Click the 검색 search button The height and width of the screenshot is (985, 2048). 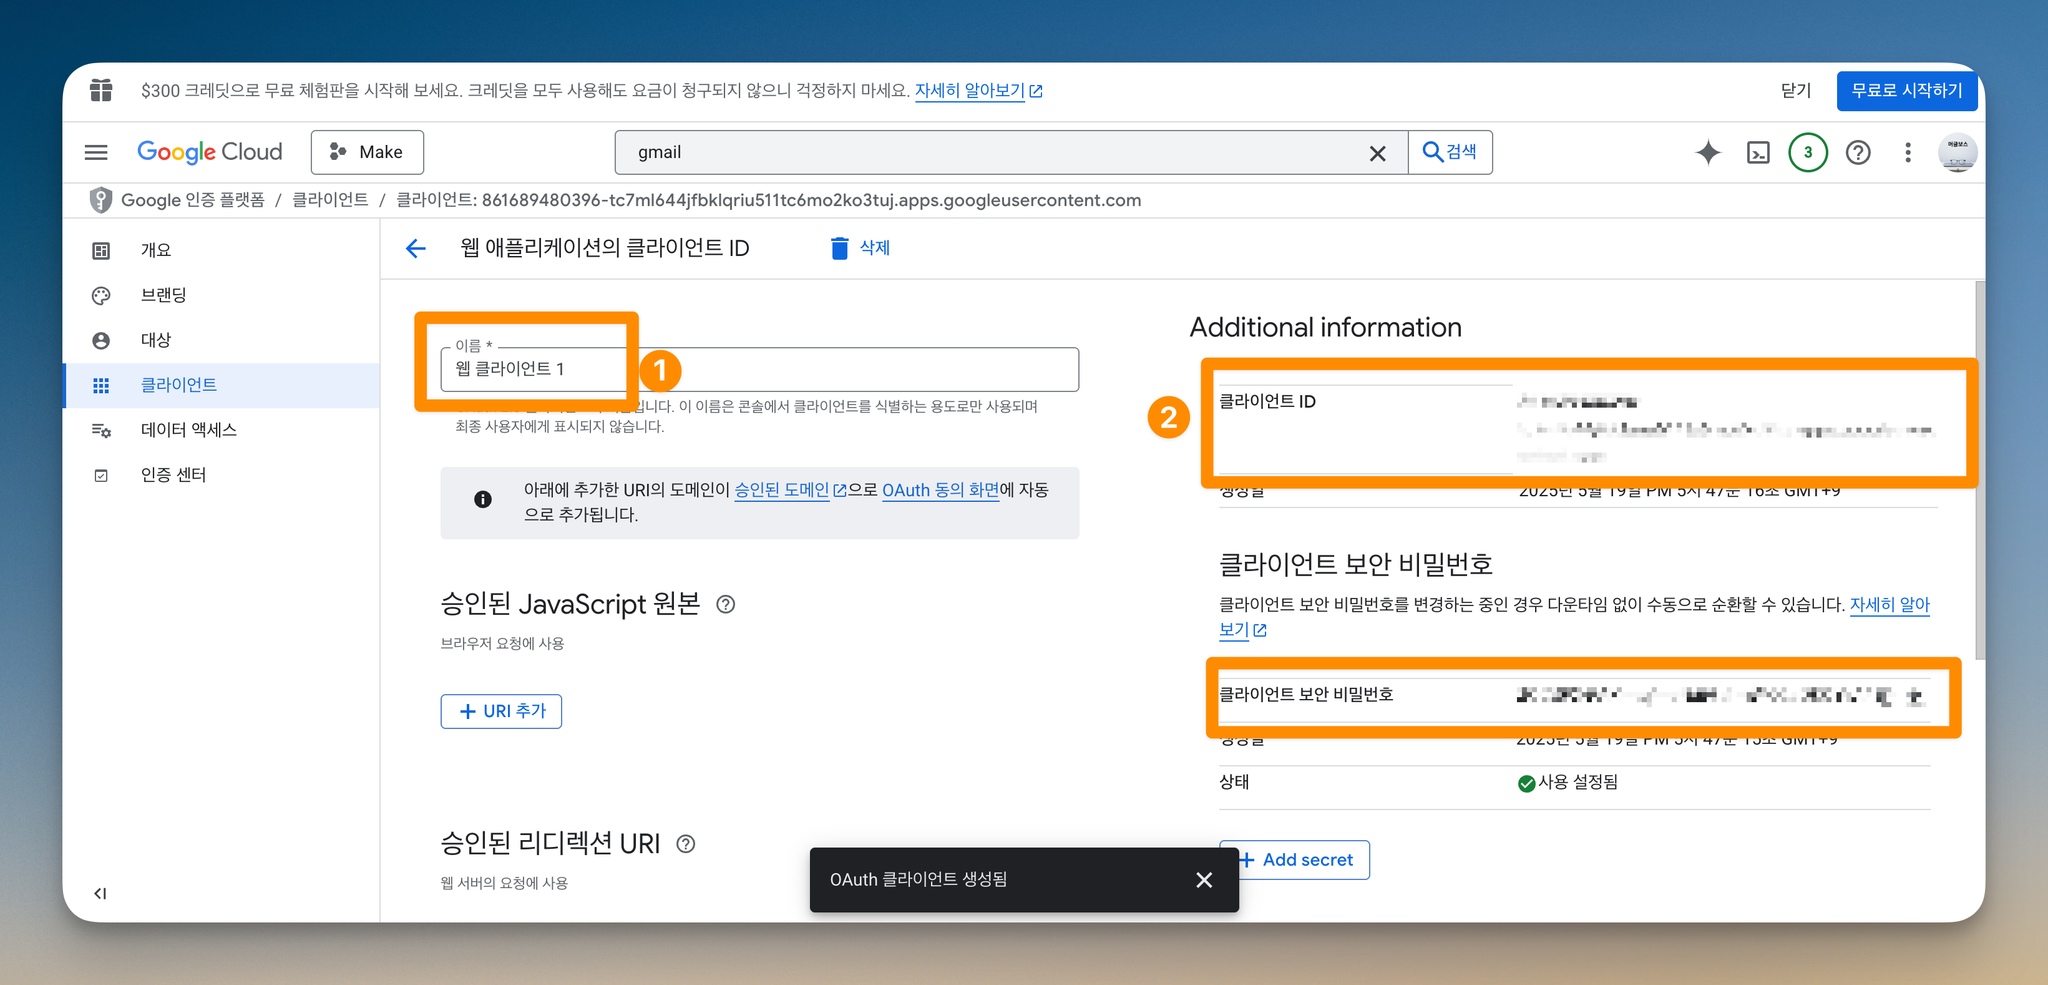[1450, 152]
